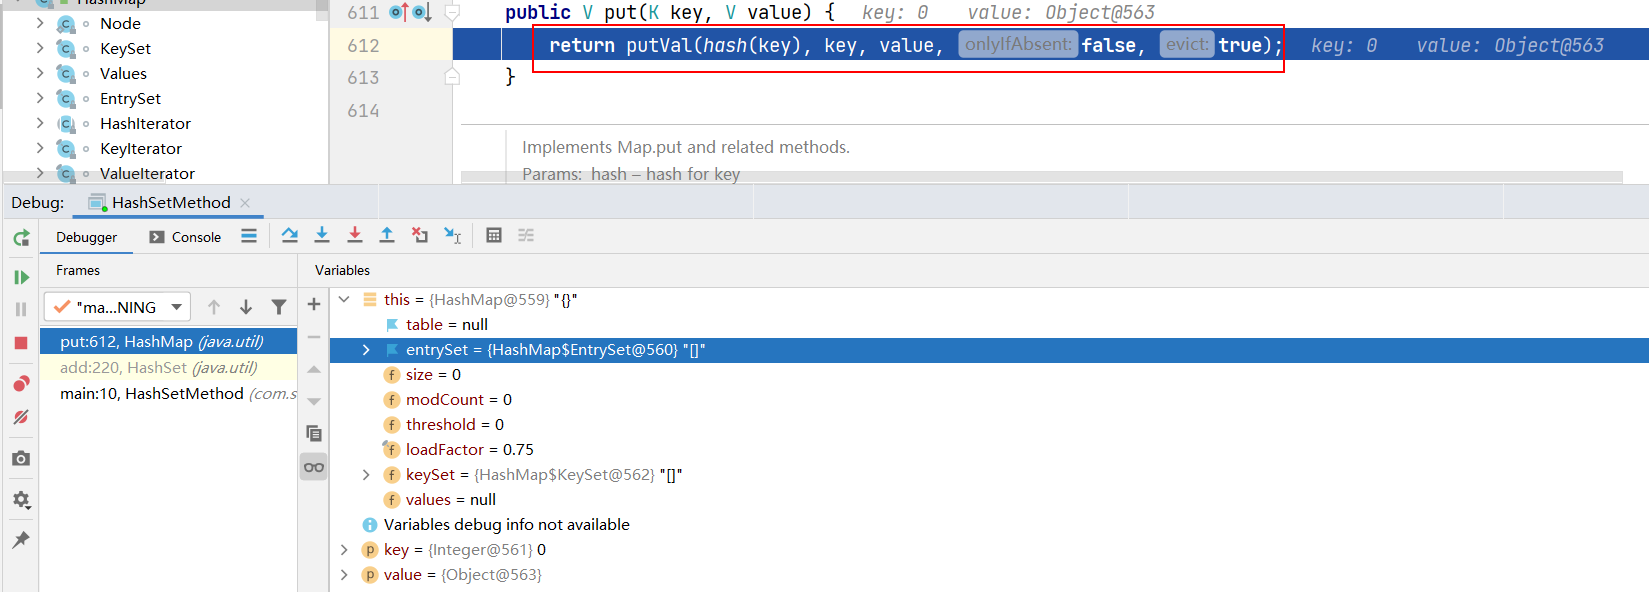Select frame main:10, HashSetMethod

coord(168,394)
